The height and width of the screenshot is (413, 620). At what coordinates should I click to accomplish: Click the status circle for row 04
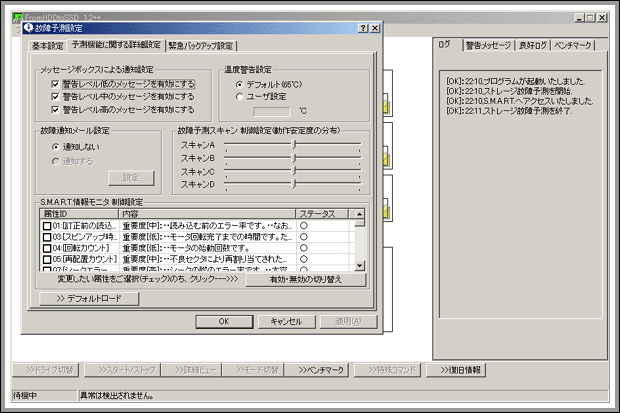tap(304, 248)
